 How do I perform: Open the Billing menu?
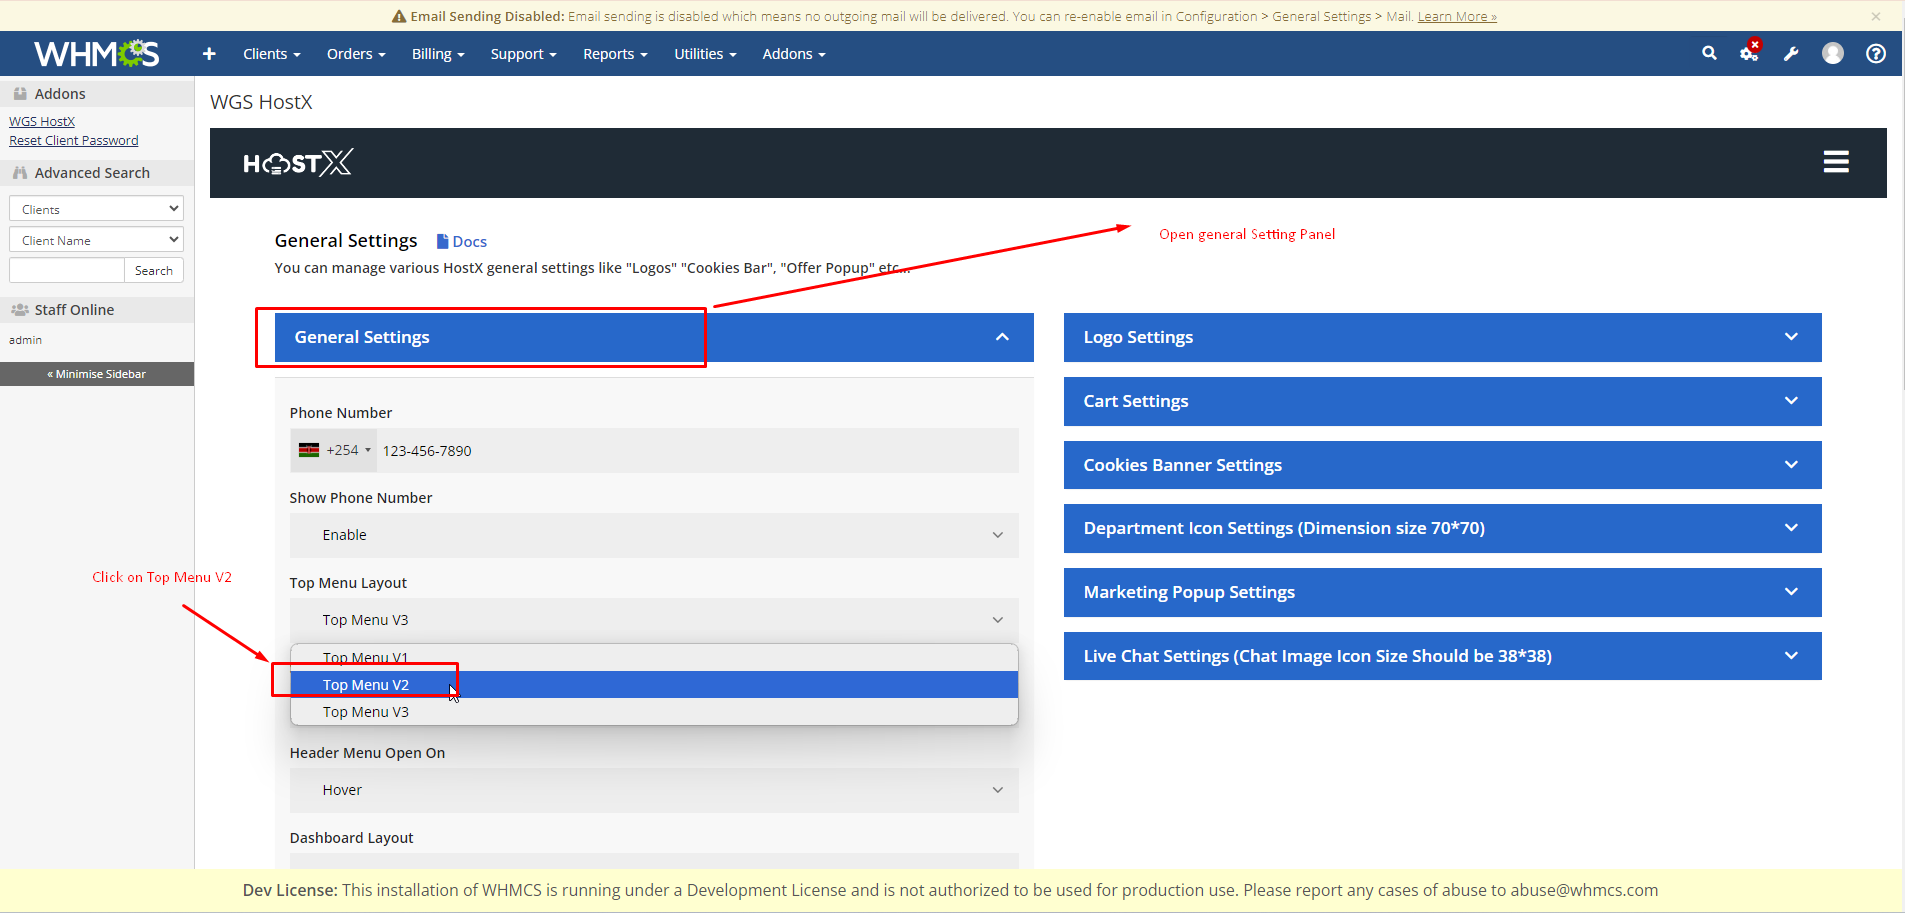coord(437,54)
